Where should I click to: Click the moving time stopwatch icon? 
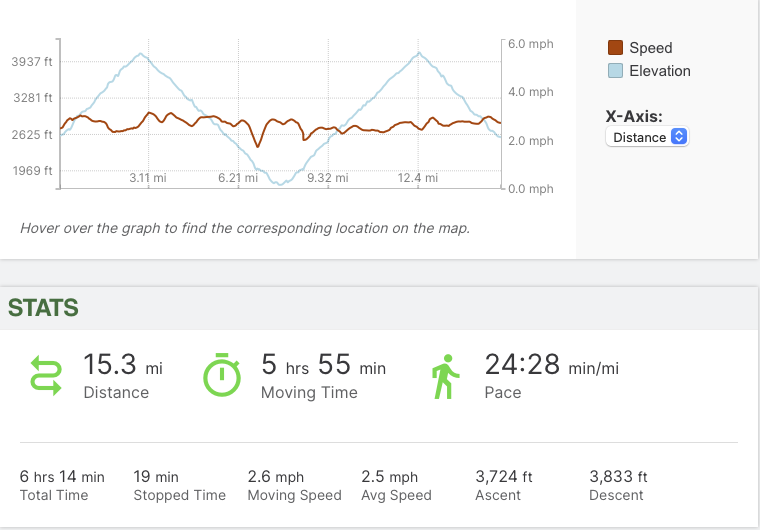pos(222,375)
